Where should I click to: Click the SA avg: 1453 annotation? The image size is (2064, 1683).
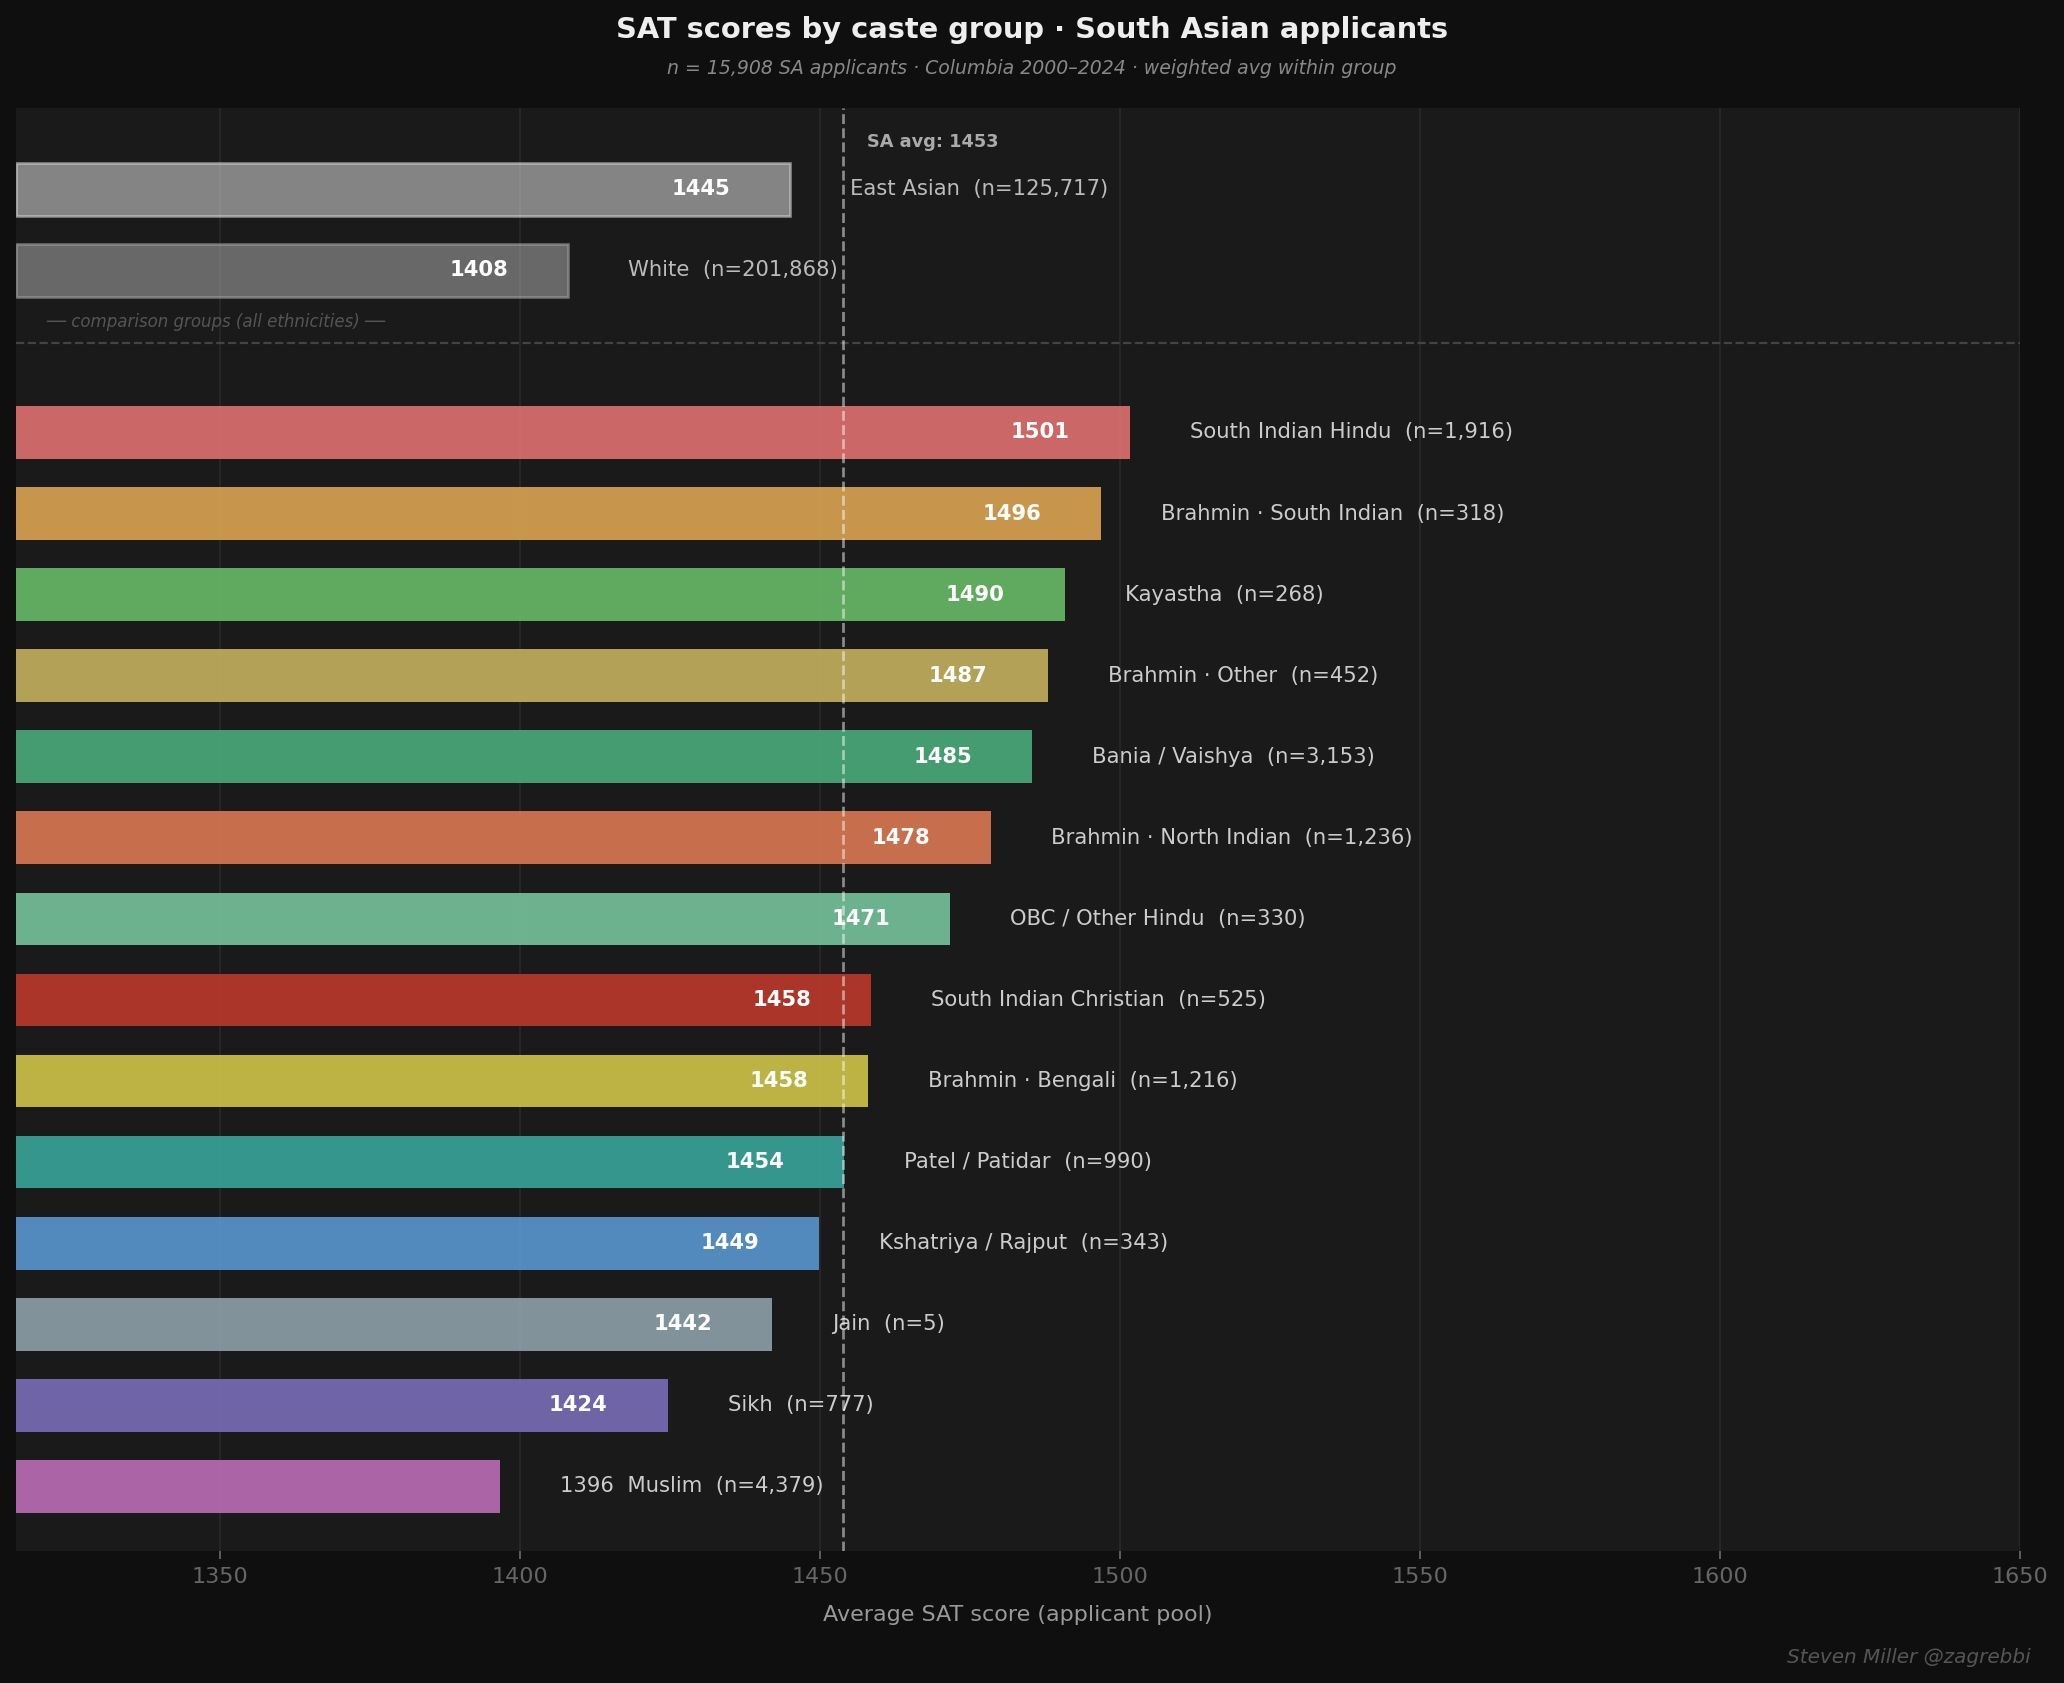click(932, 141)
